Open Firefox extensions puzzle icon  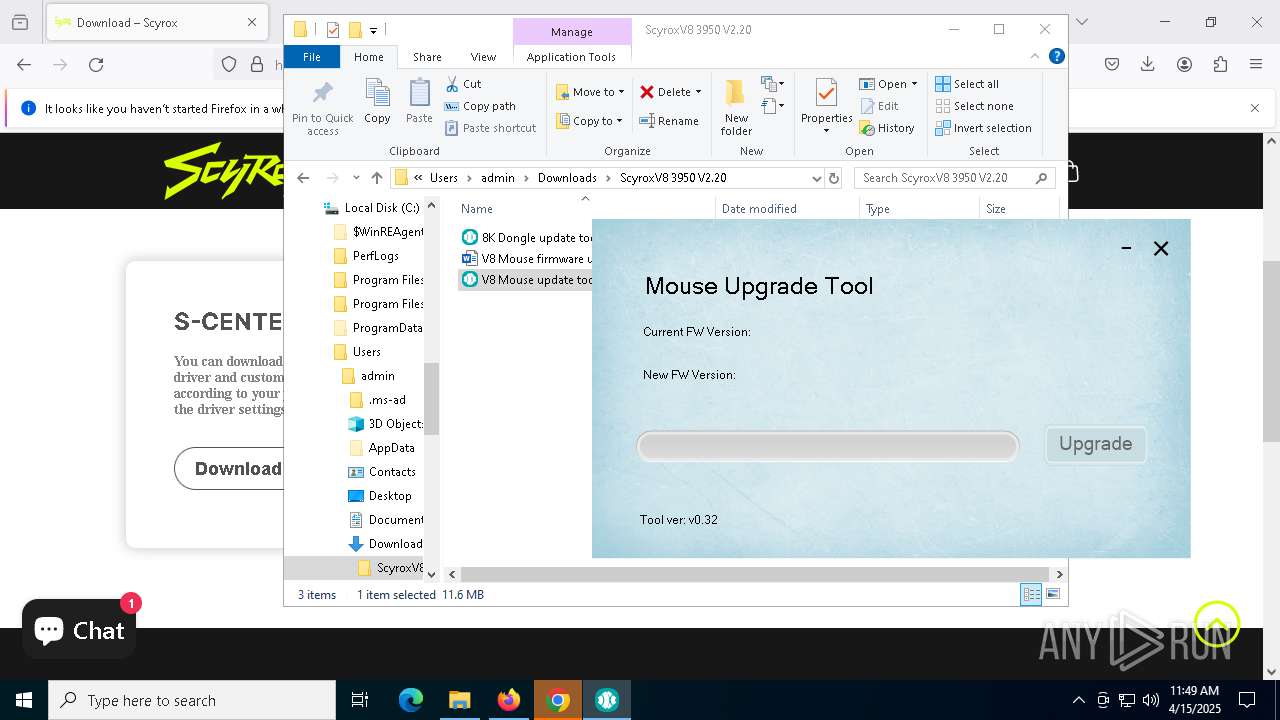click(x=1220, y=65)
